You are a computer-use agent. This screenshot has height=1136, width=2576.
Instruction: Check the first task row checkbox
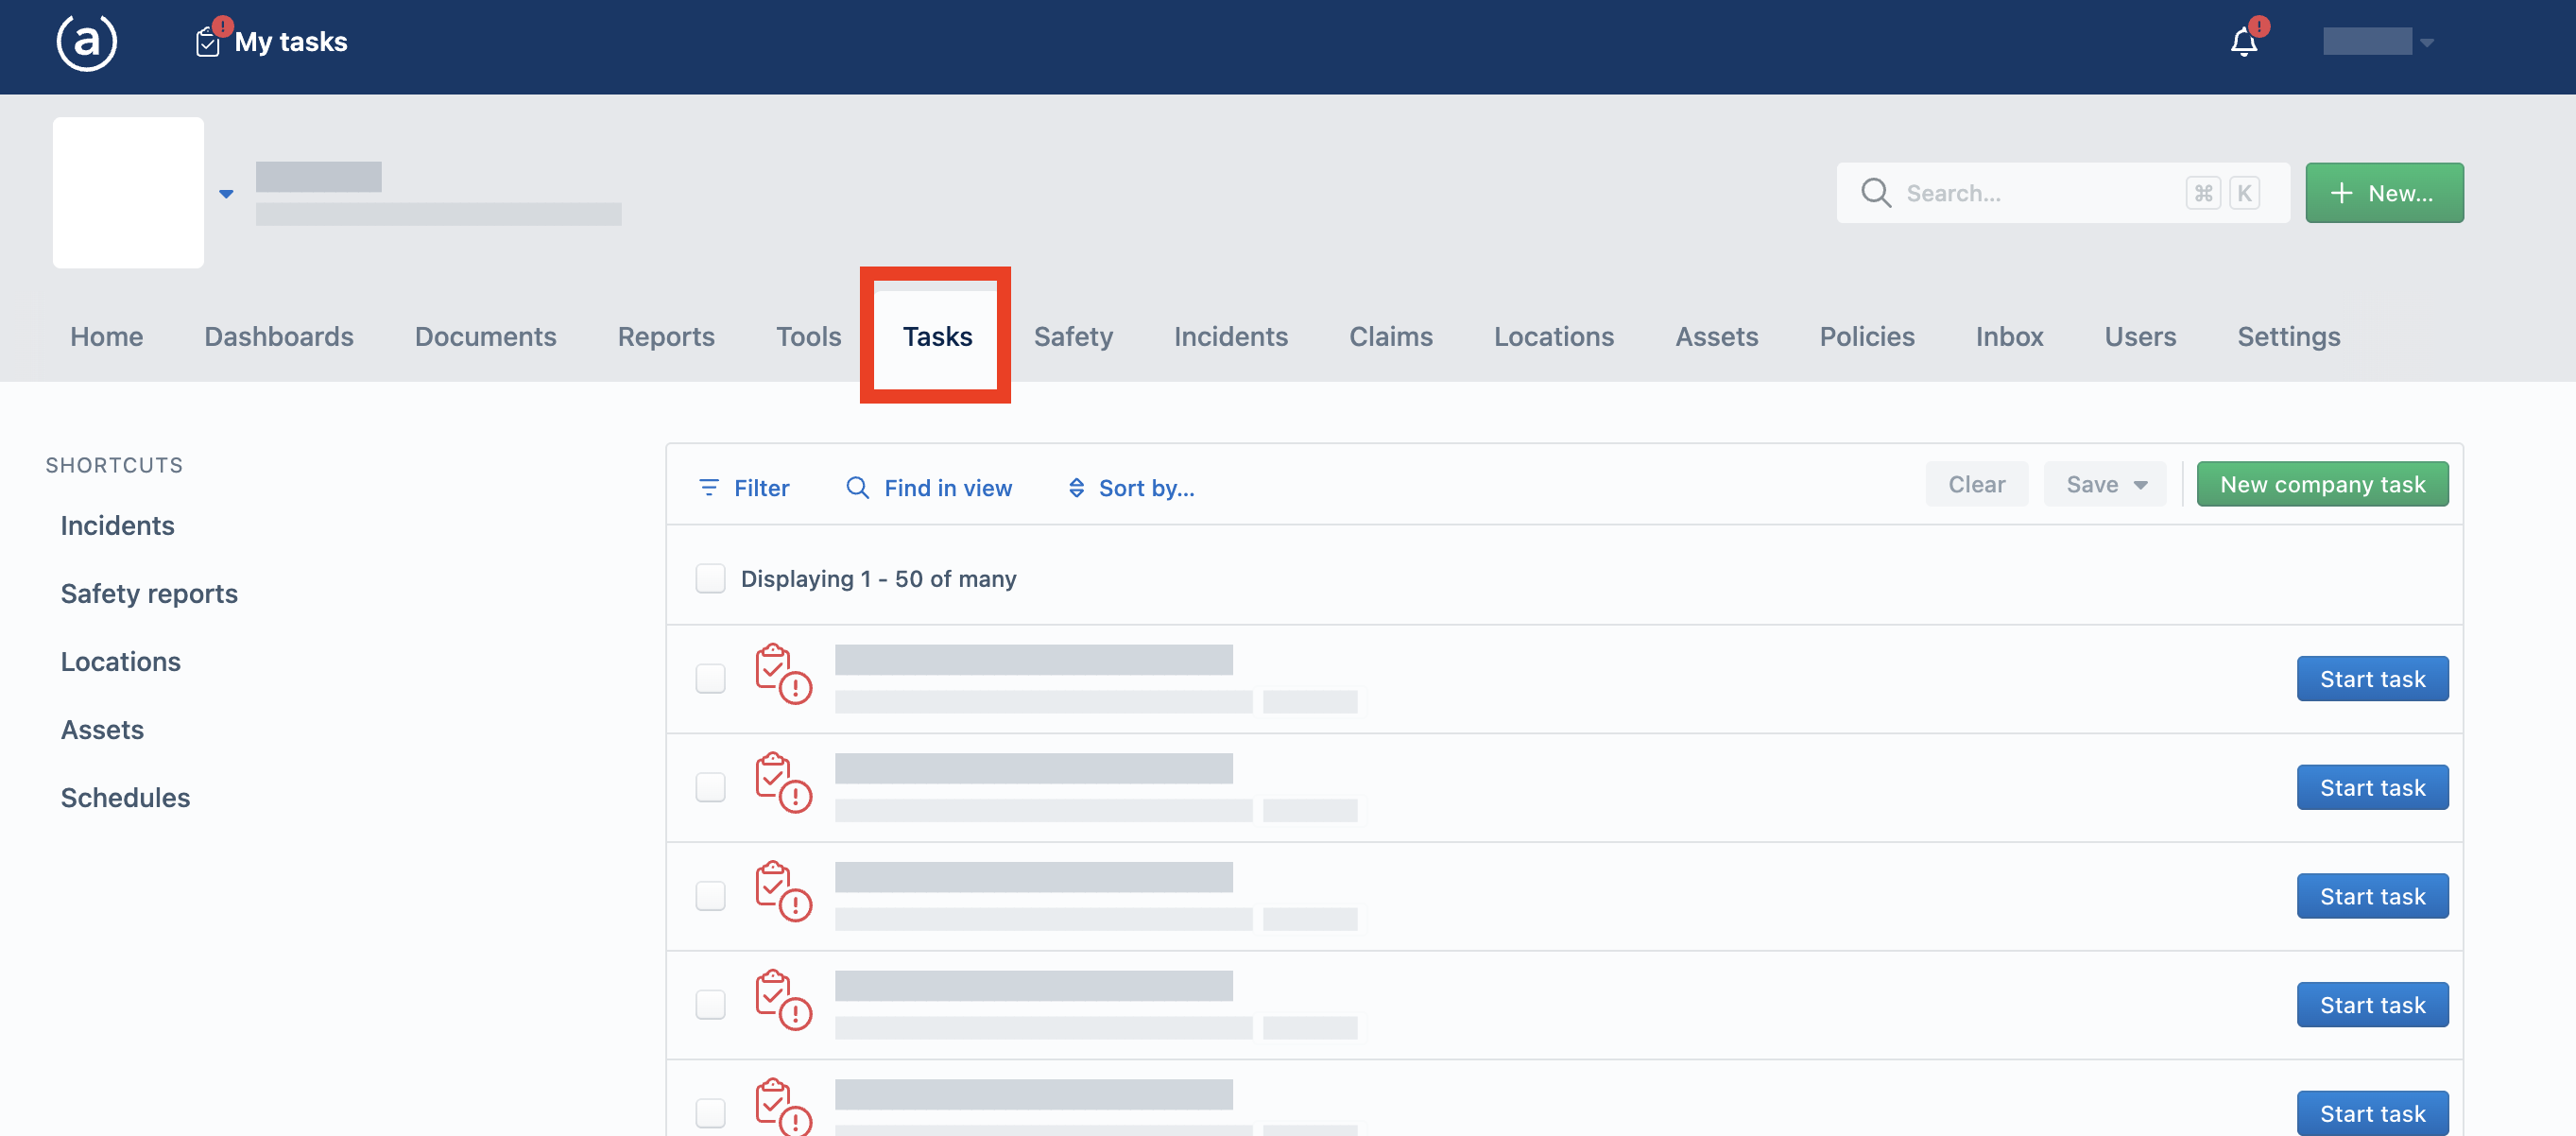[x=710, y=678]
